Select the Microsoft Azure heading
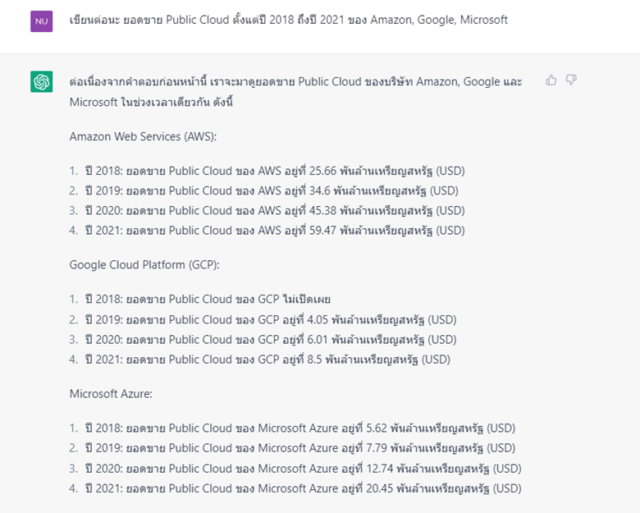Screen dimensions: 640x513 click(111, 394)
